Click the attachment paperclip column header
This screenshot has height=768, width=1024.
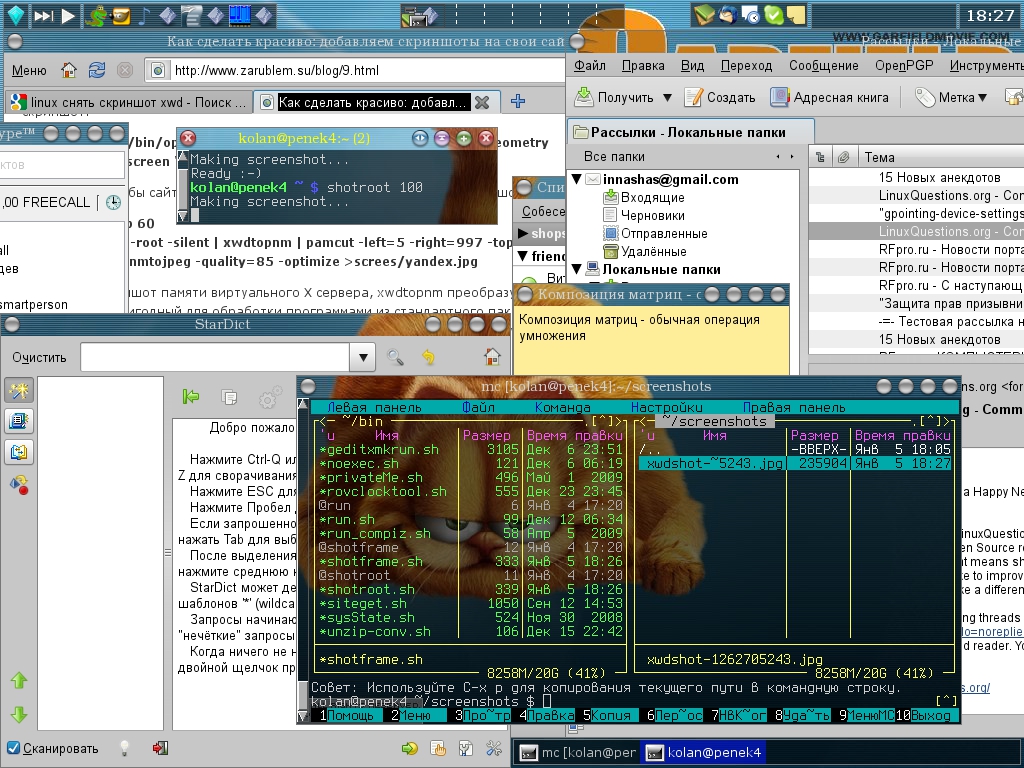[843, 157]
